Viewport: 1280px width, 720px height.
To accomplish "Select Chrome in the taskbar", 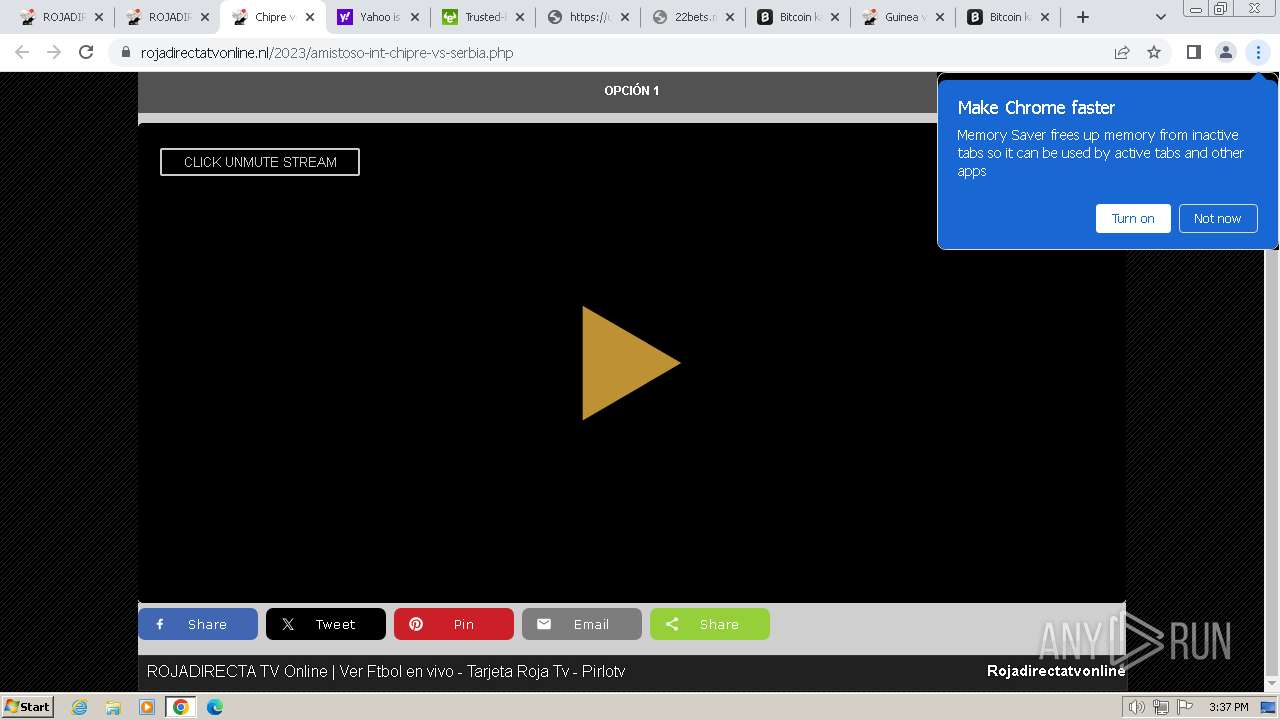I will (180, 707).
